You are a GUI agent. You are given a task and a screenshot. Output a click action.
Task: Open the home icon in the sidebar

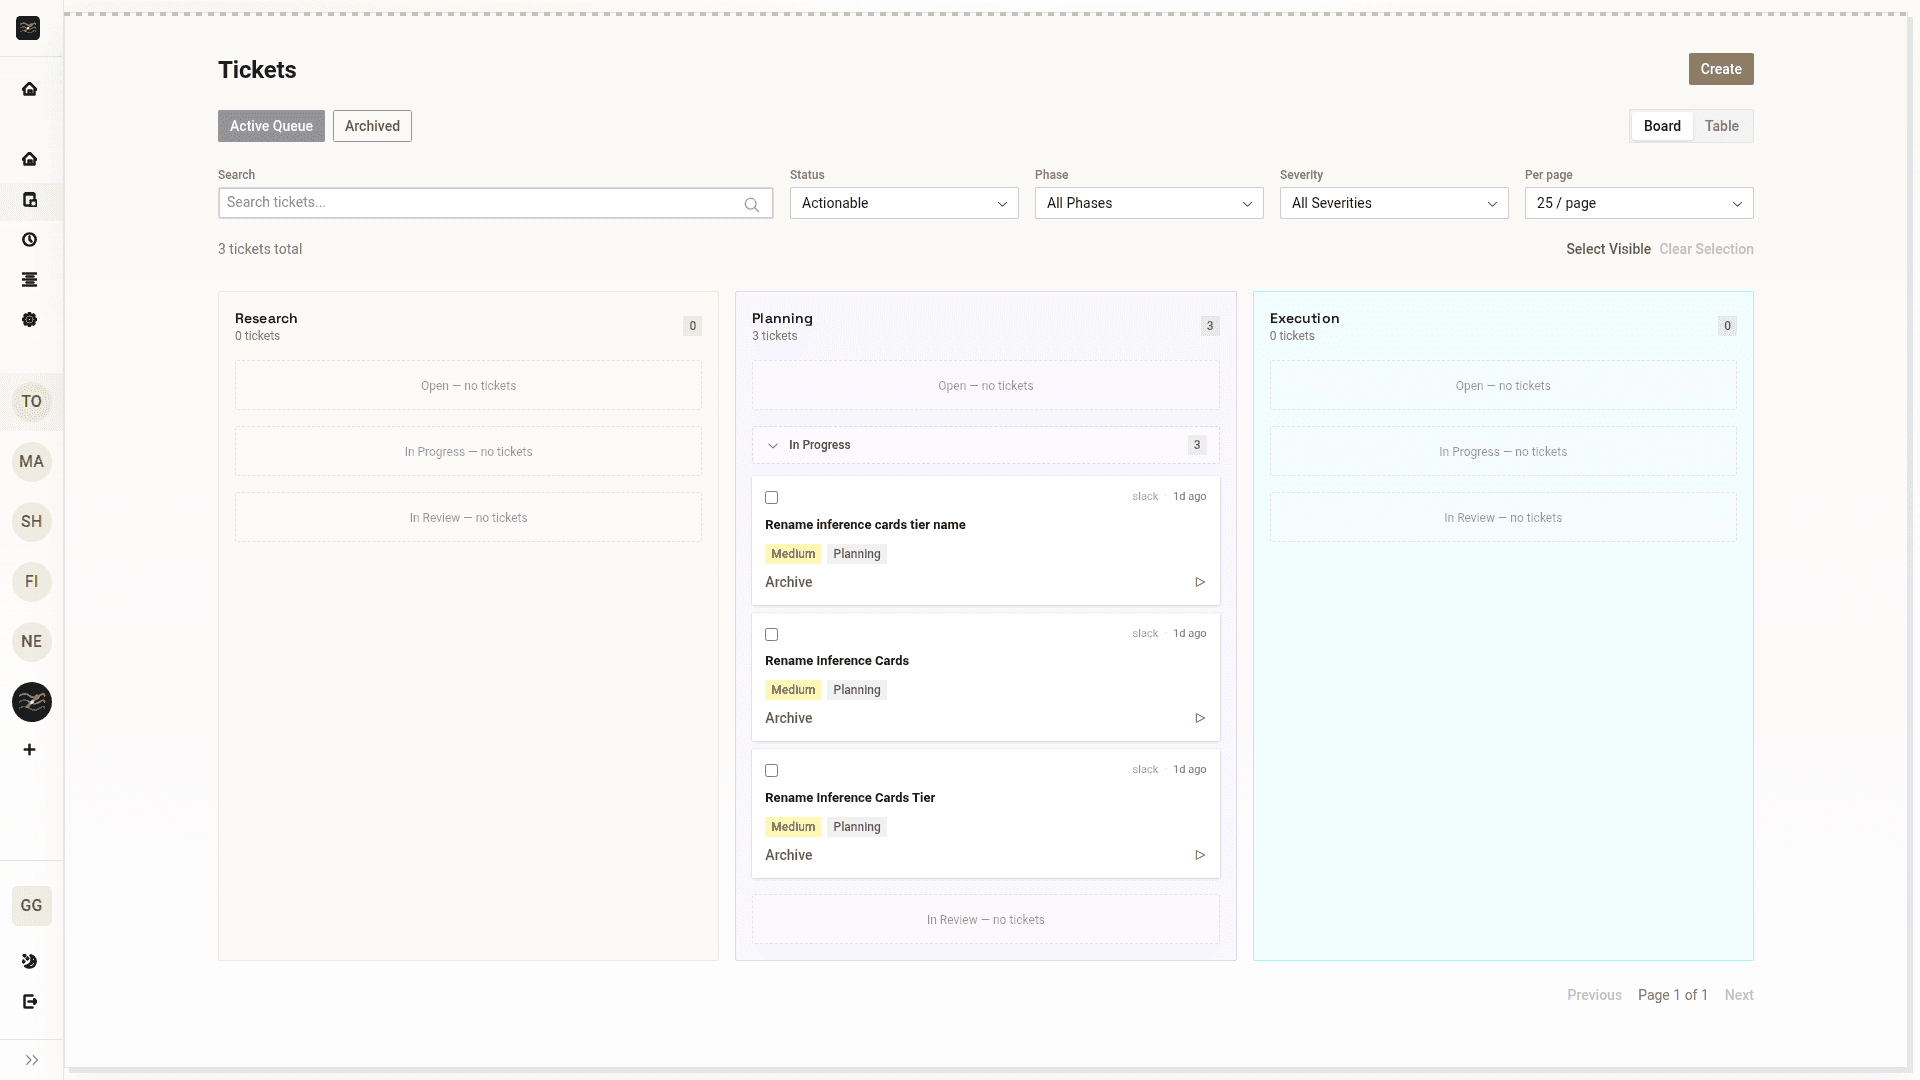click(x=30, y=159)
